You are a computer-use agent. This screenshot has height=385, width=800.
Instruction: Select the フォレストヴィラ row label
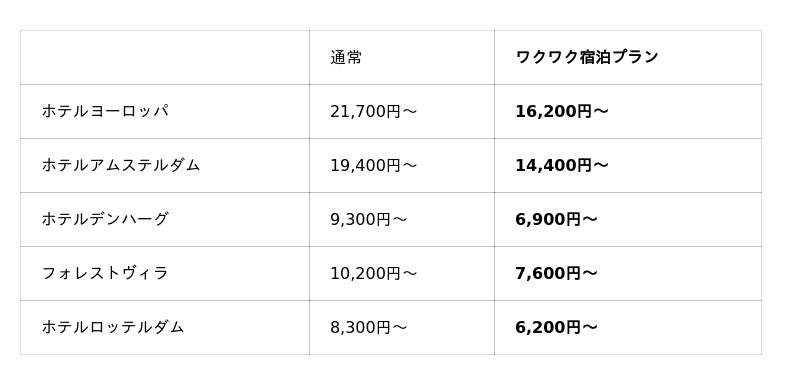point(105,273)
